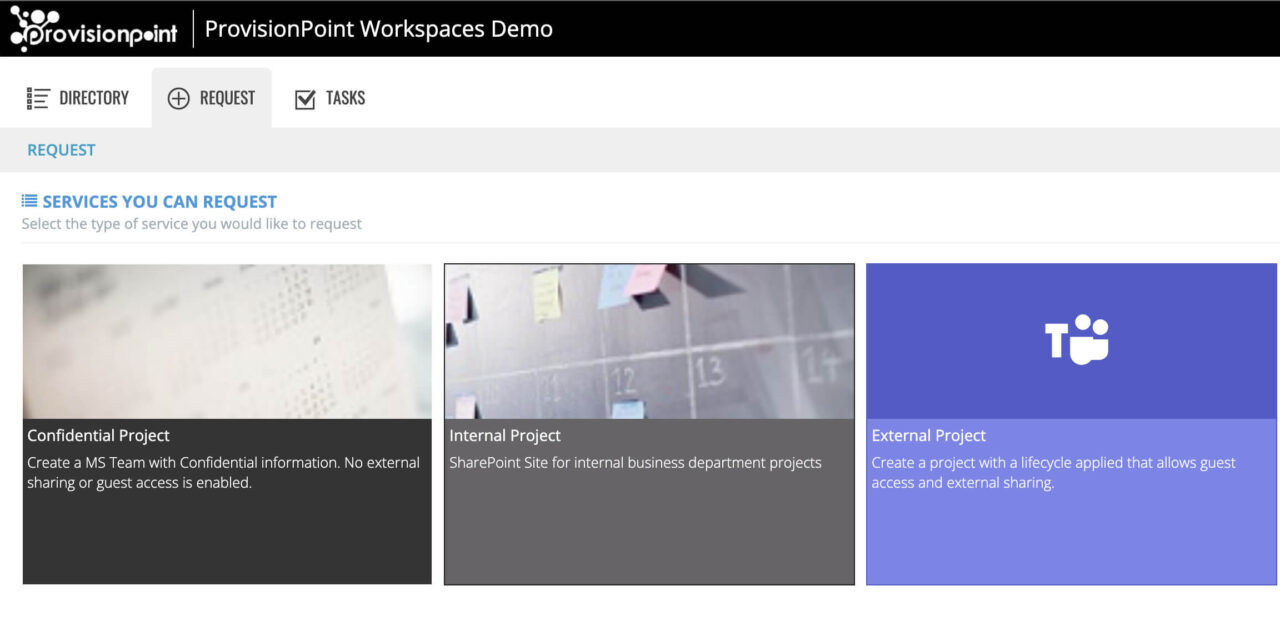Click the ProvisionPoint logo
Viewport: 1280px width, 641px height.
pos(95,28)
